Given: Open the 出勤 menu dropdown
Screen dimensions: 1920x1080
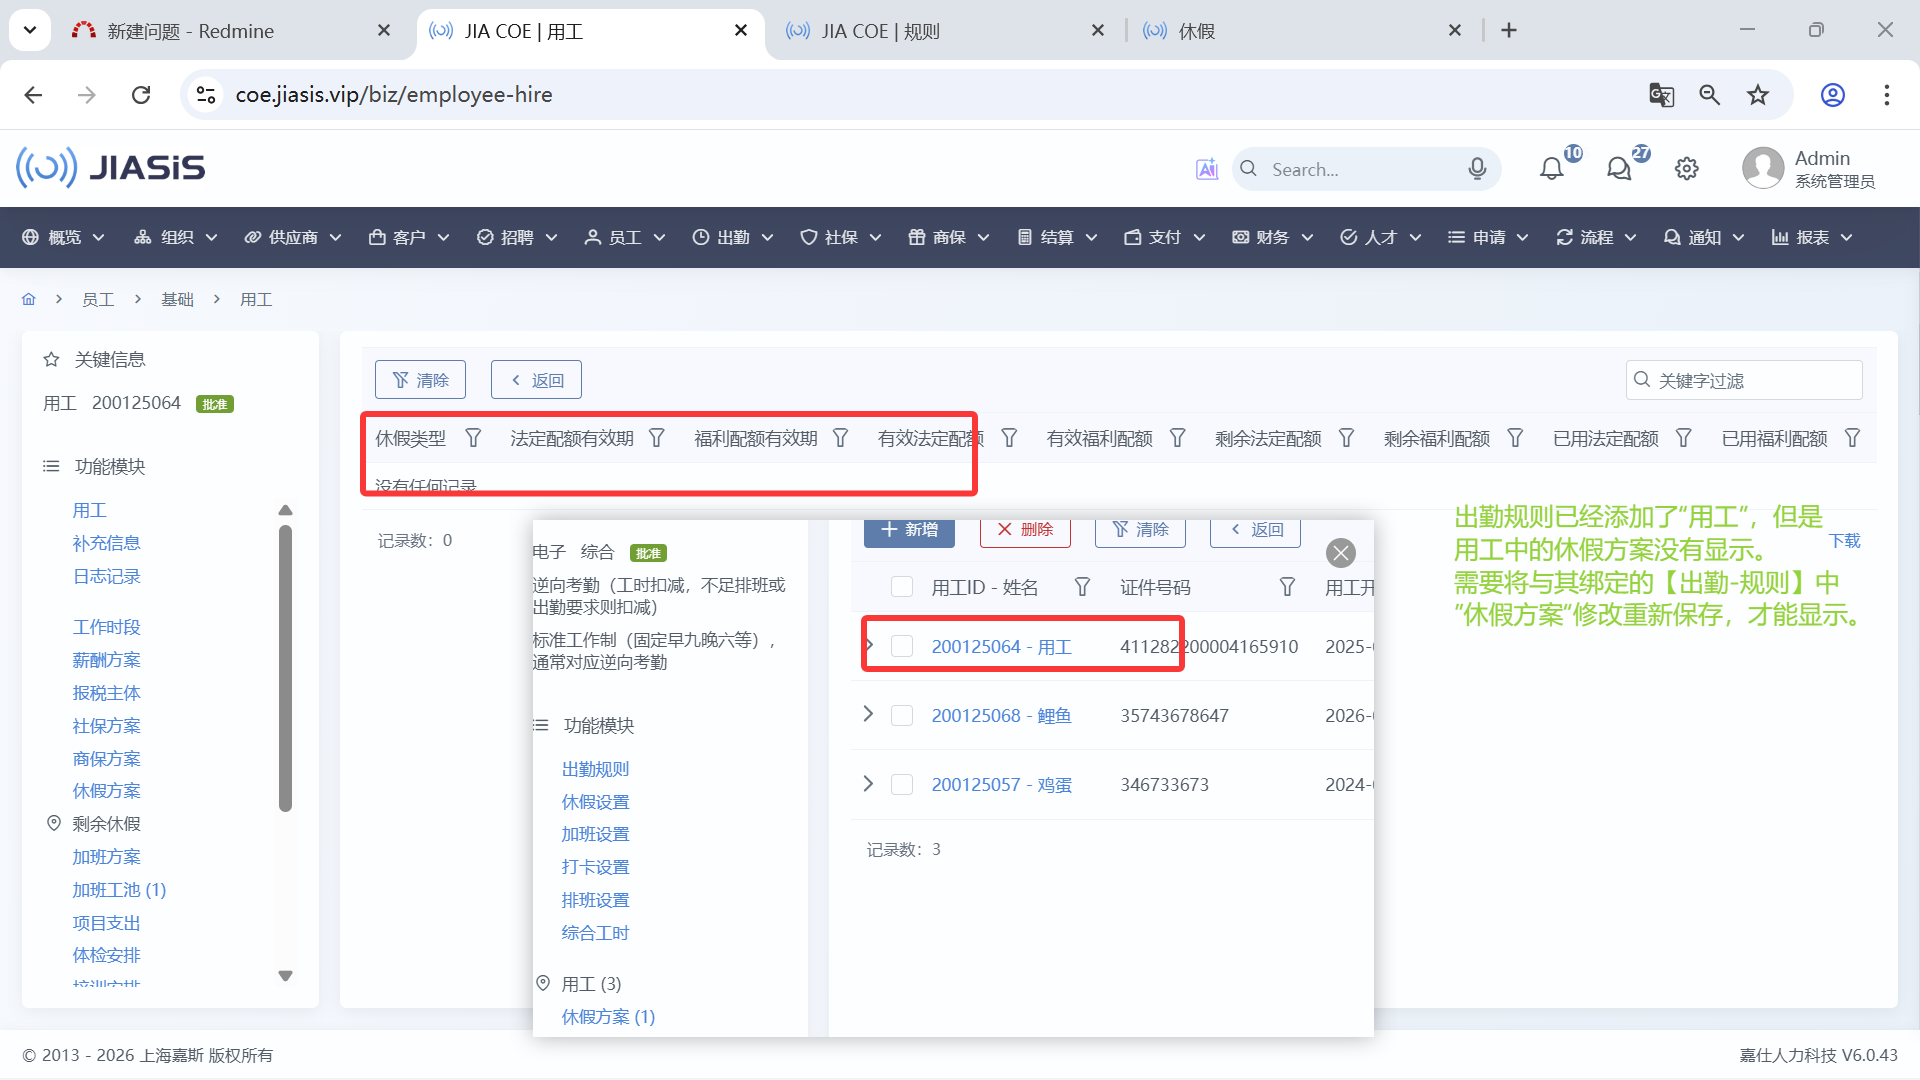Looking at the screenshot, I should click(x=733, y=237).
